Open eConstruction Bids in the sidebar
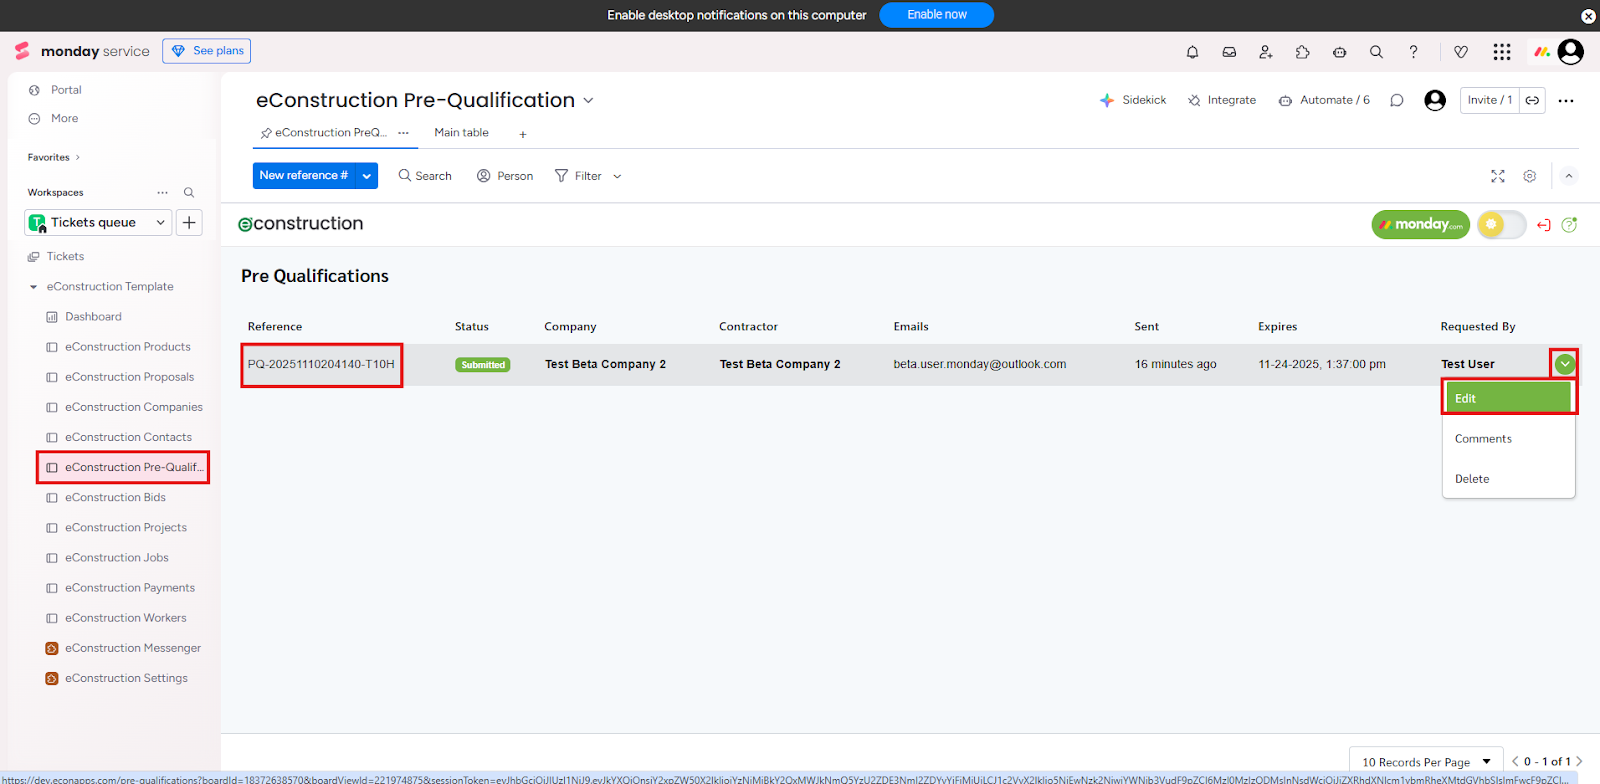The image size is (1600, 784). click(115, 498)
